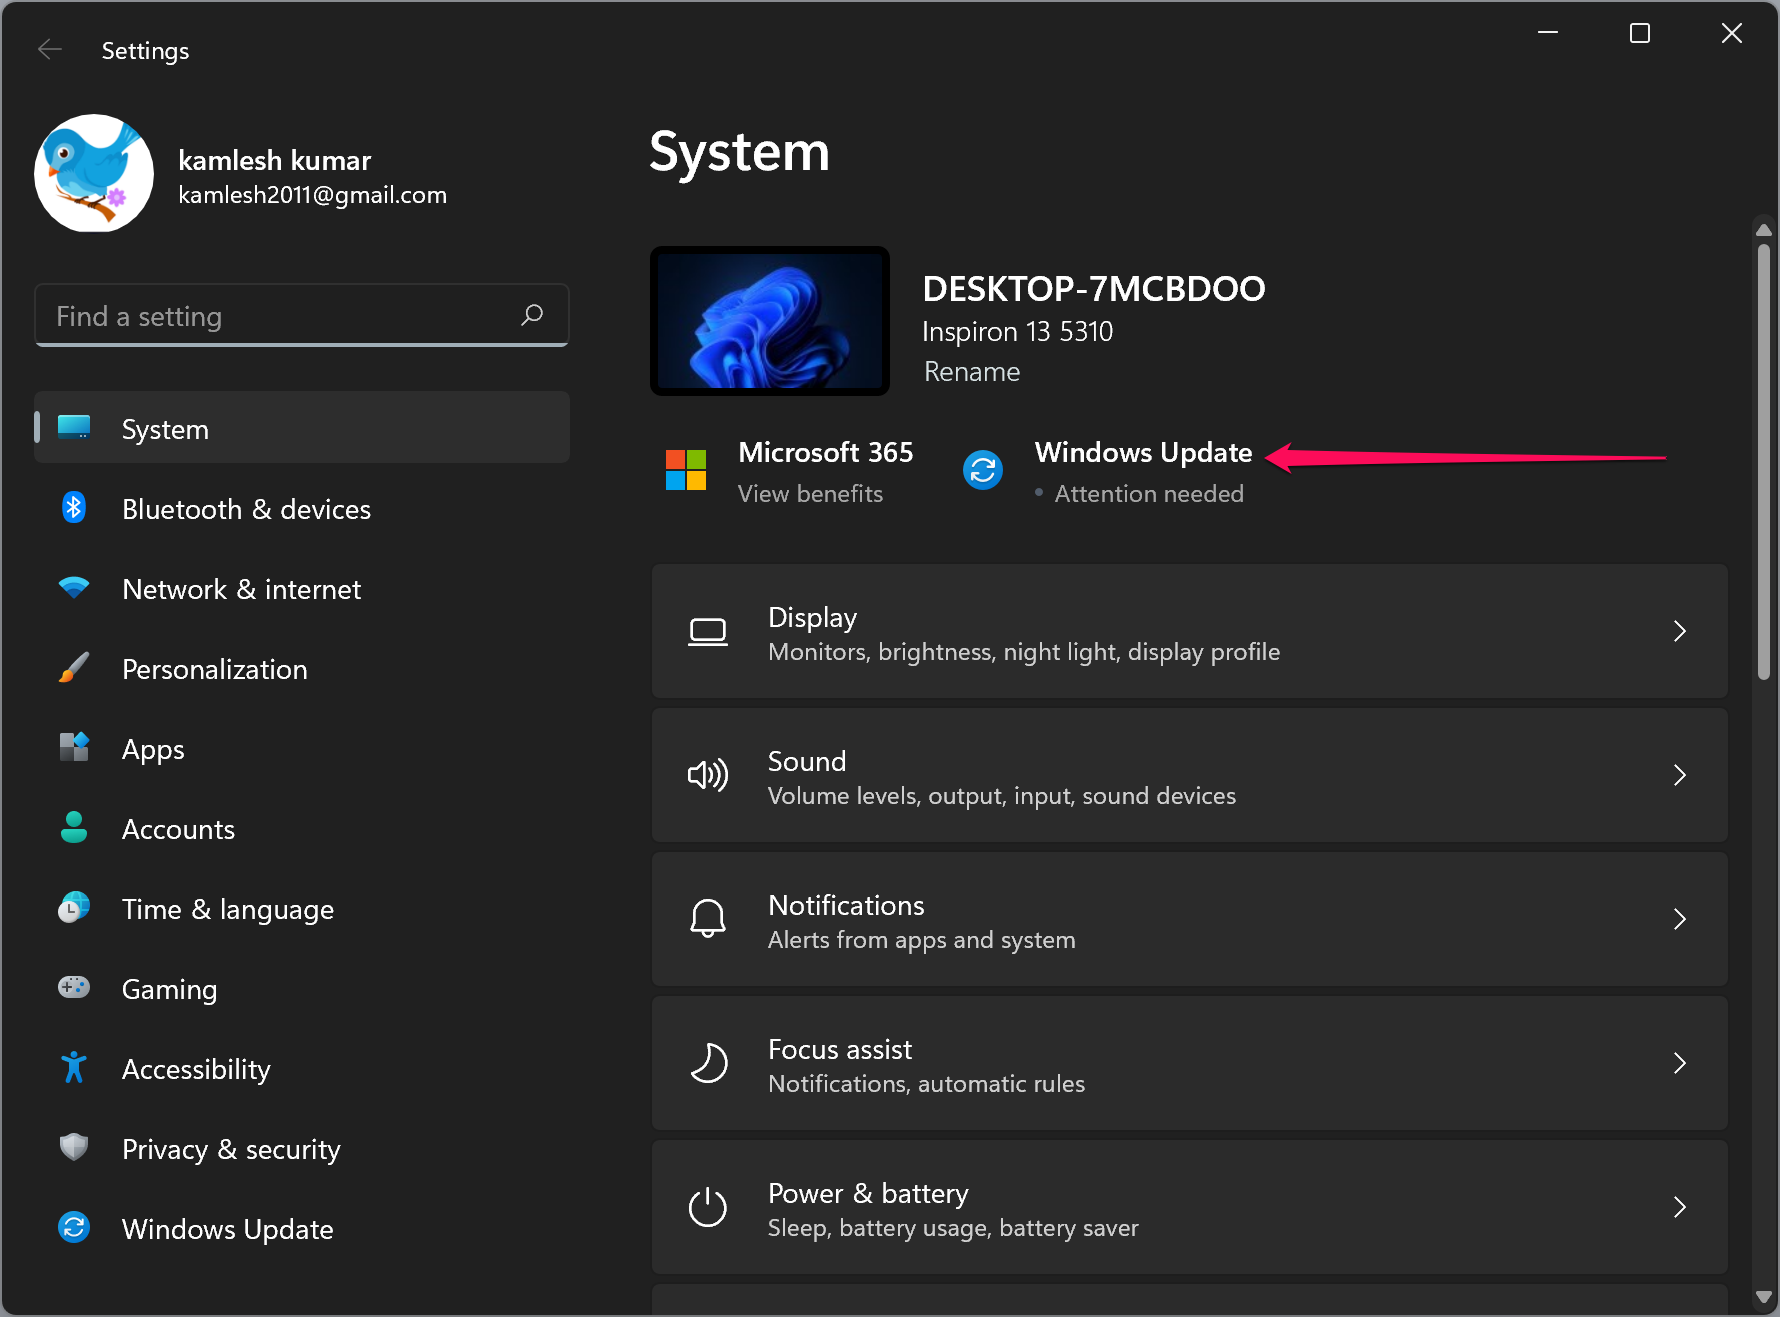Open the Notifications chevron arrow

coord(1680,919)
